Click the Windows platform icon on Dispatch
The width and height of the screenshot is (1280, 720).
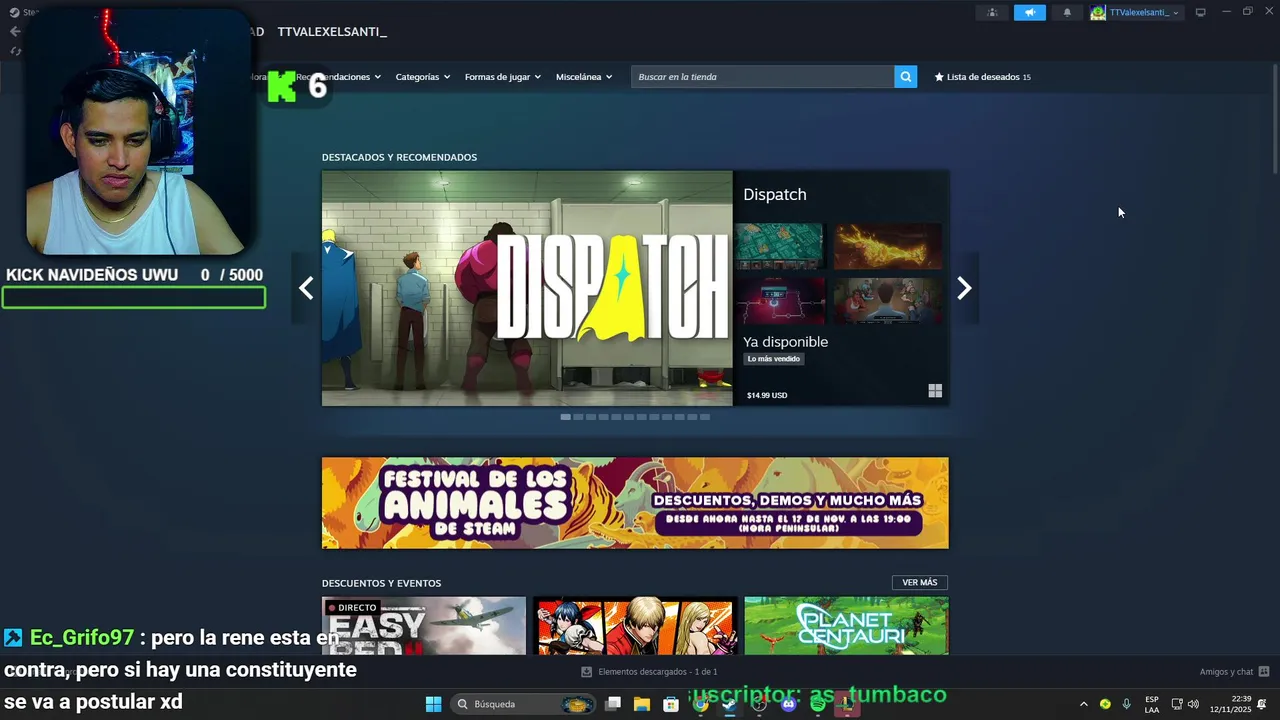click(935, 391)
